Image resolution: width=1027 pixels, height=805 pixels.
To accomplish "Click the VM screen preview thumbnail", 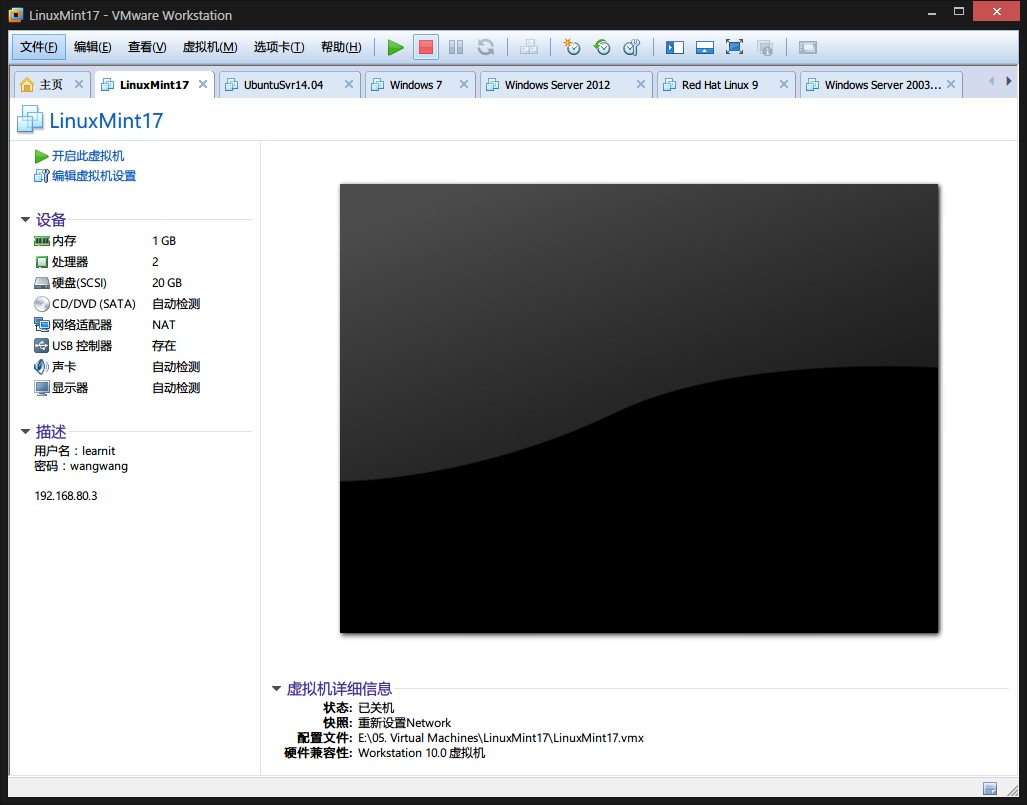I will pos(639,408).
